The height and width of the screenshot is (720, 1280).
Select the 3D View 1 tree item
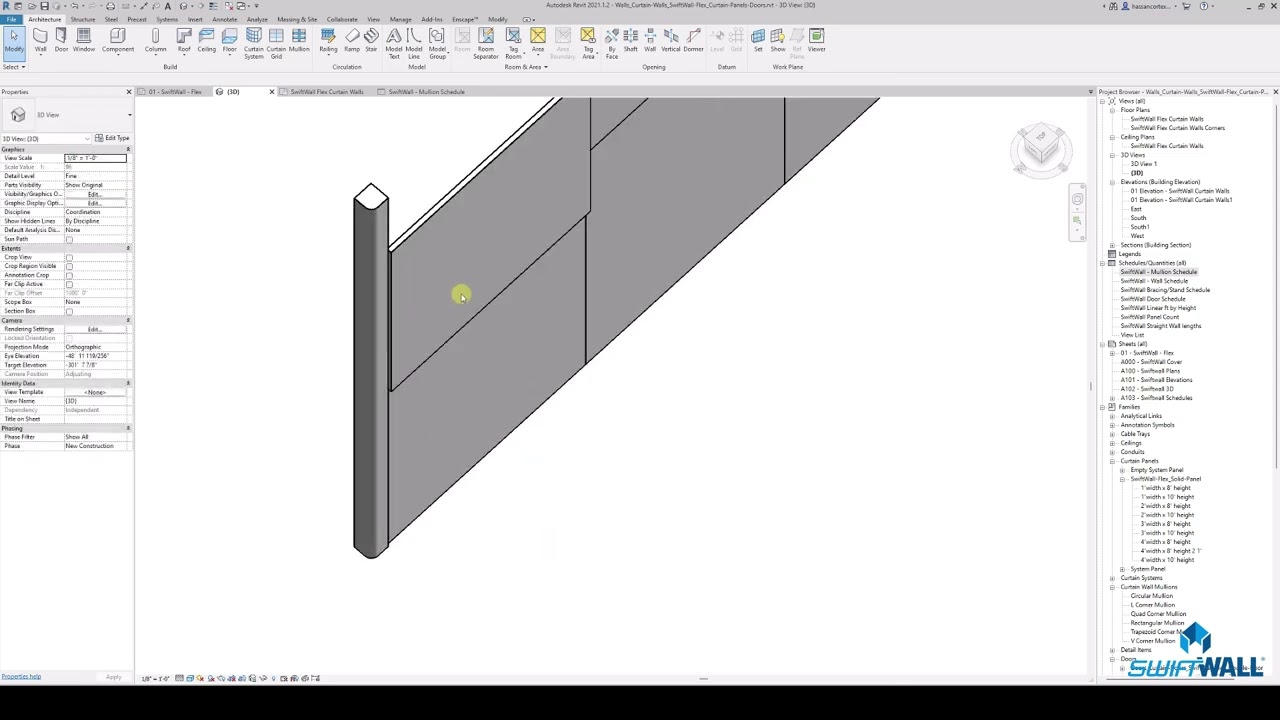(x=1143, y=164)
